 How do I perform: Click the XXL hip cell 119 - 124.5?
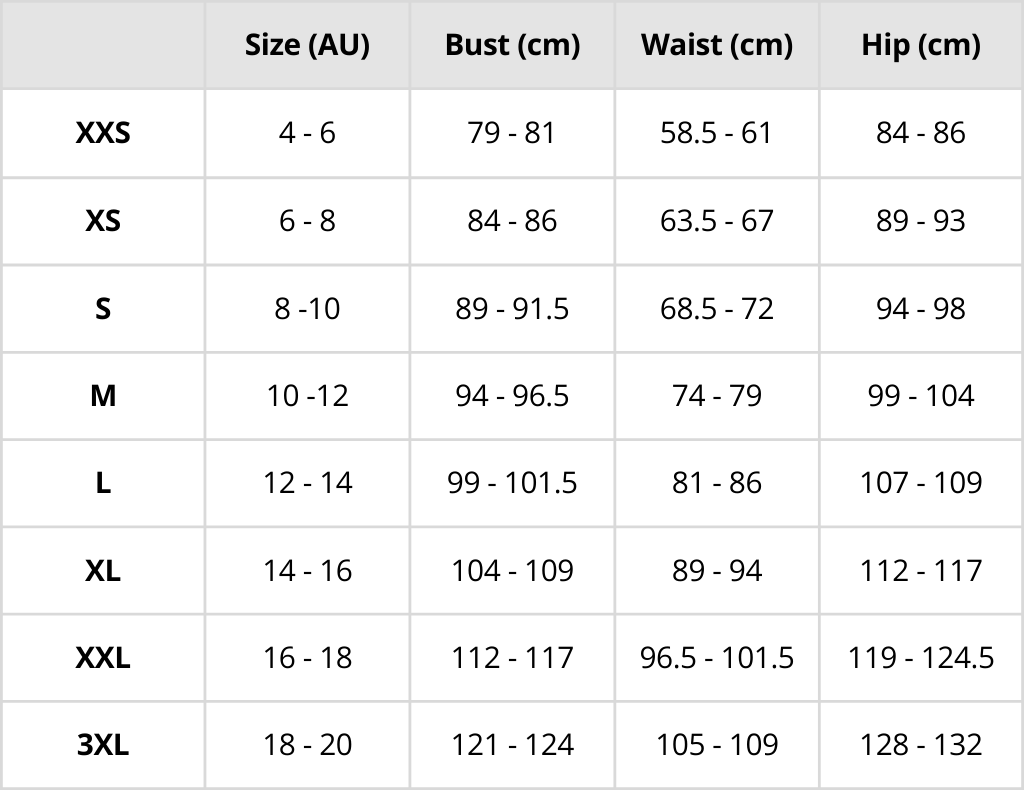click(x=921, y=658)
